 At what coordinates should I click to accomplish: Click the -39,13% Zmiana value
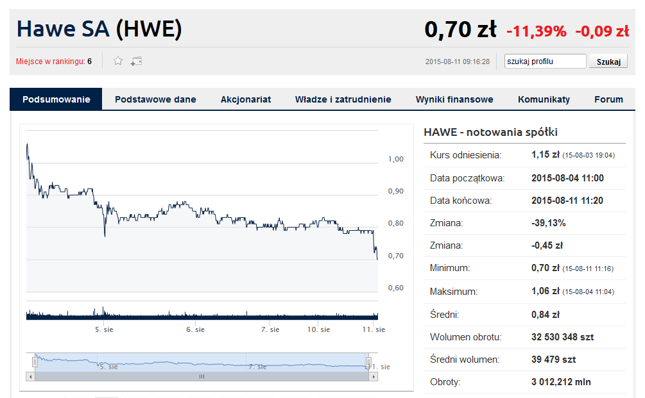pos(548,223)
